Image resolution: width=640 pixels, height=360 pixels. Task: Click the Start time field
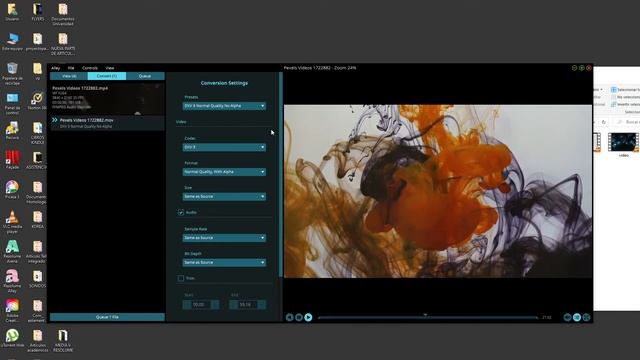click(201, 305)
